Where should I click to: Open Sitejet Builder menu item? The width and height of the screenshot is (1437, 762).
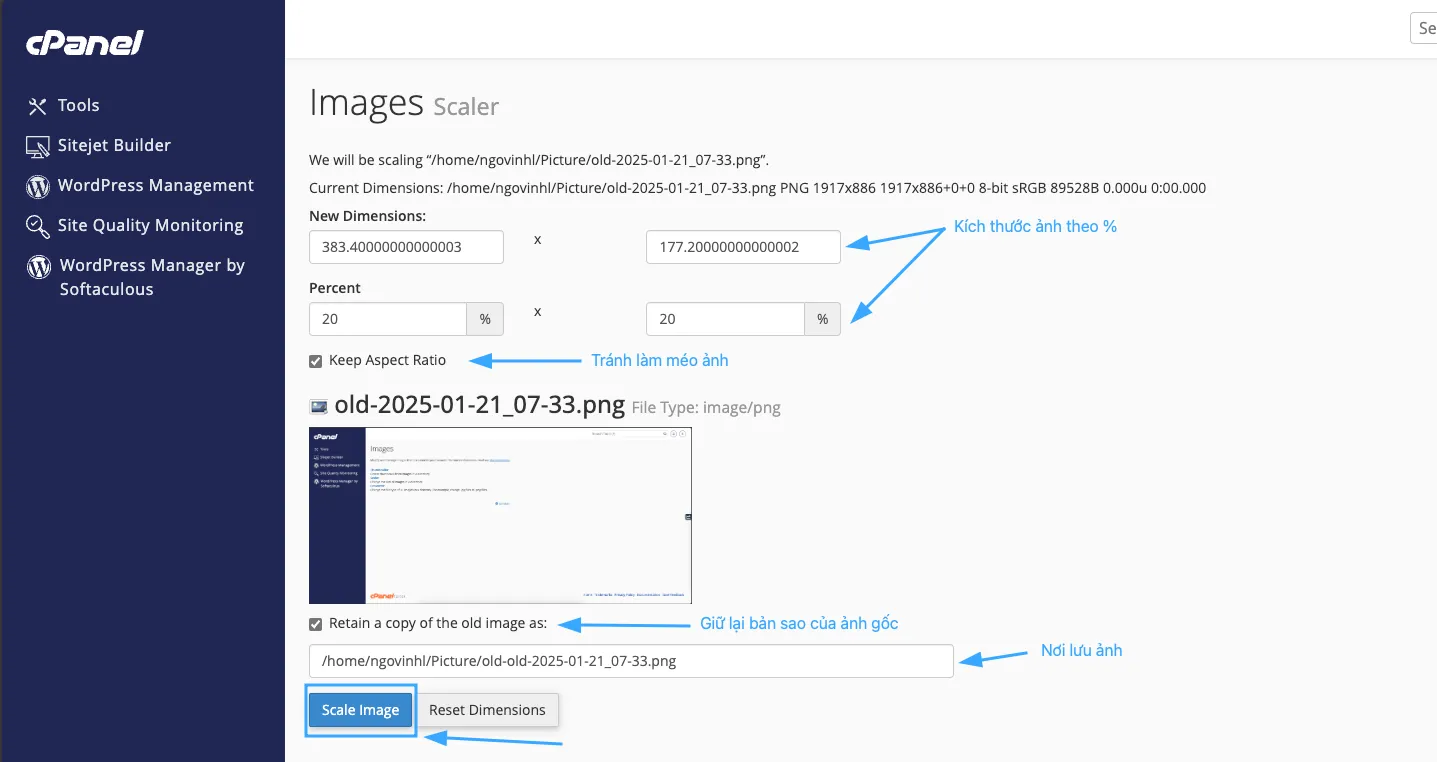point(114,145)
